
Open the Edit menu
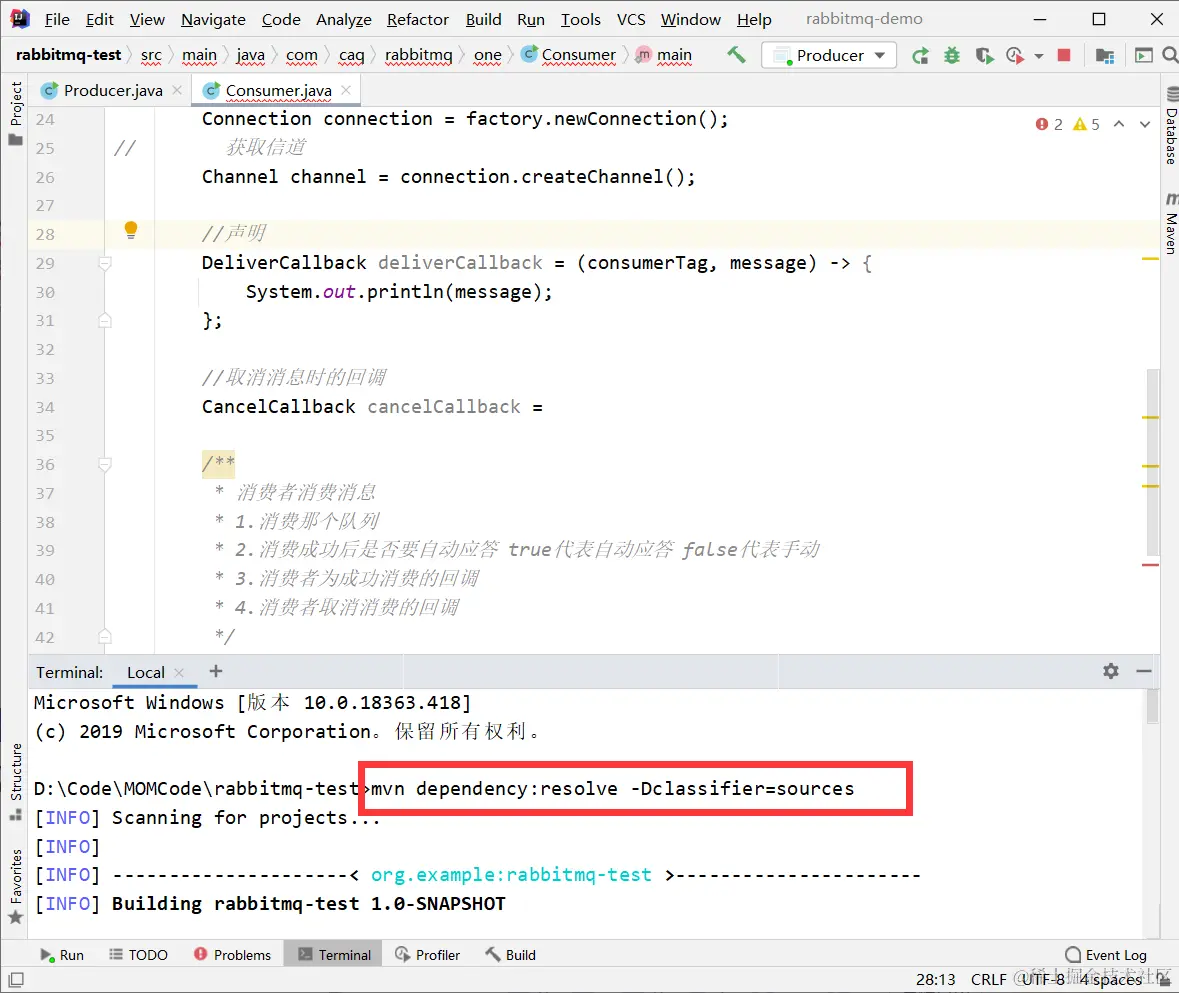click(99, 20)
